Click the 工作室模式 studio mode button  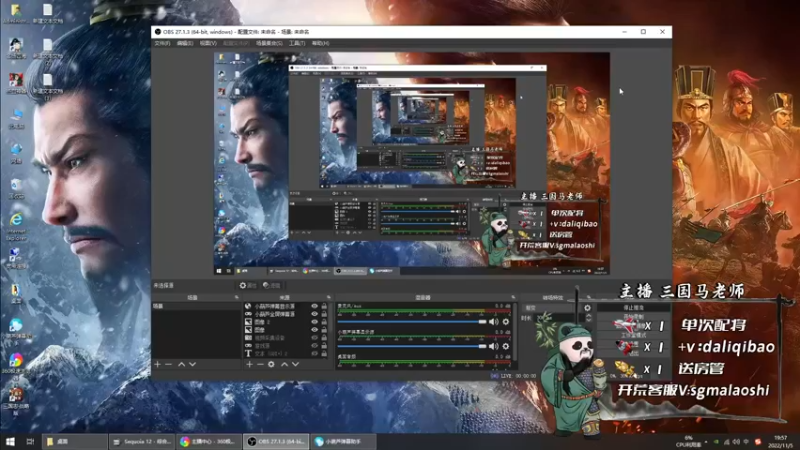[x=633, y=335]
